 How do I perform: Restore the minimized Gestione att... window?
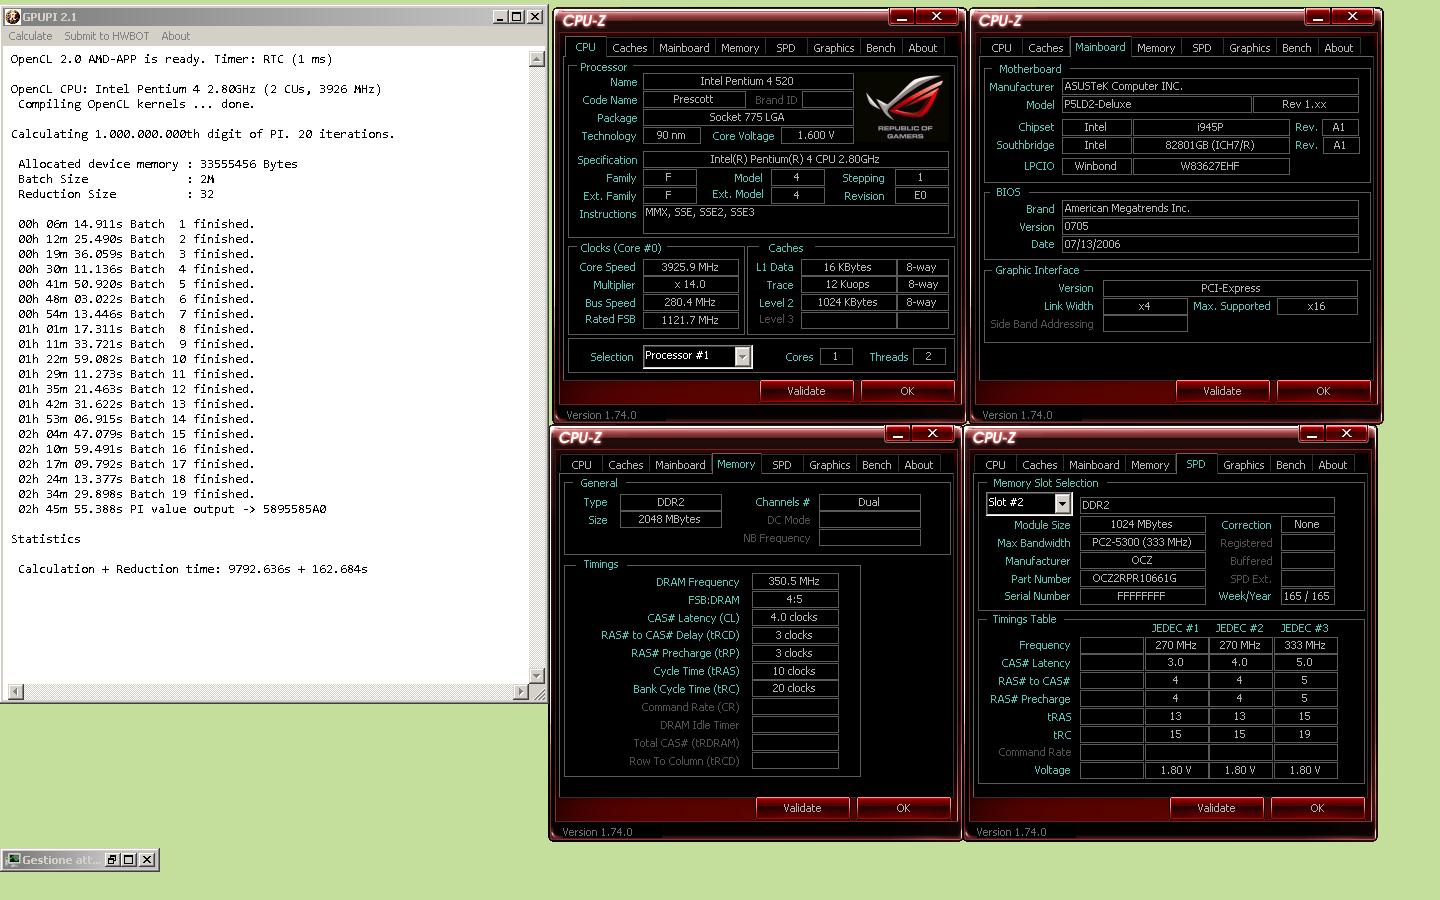(x=111, y=860)
